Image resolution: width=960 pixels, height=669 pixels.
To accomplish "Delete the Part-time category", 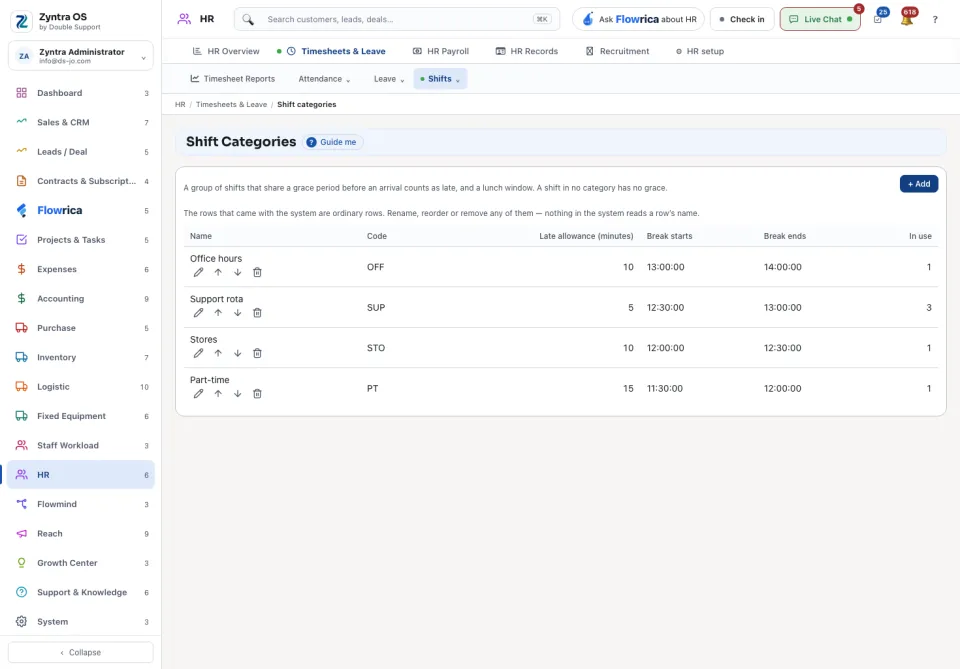I will (257, 394).
